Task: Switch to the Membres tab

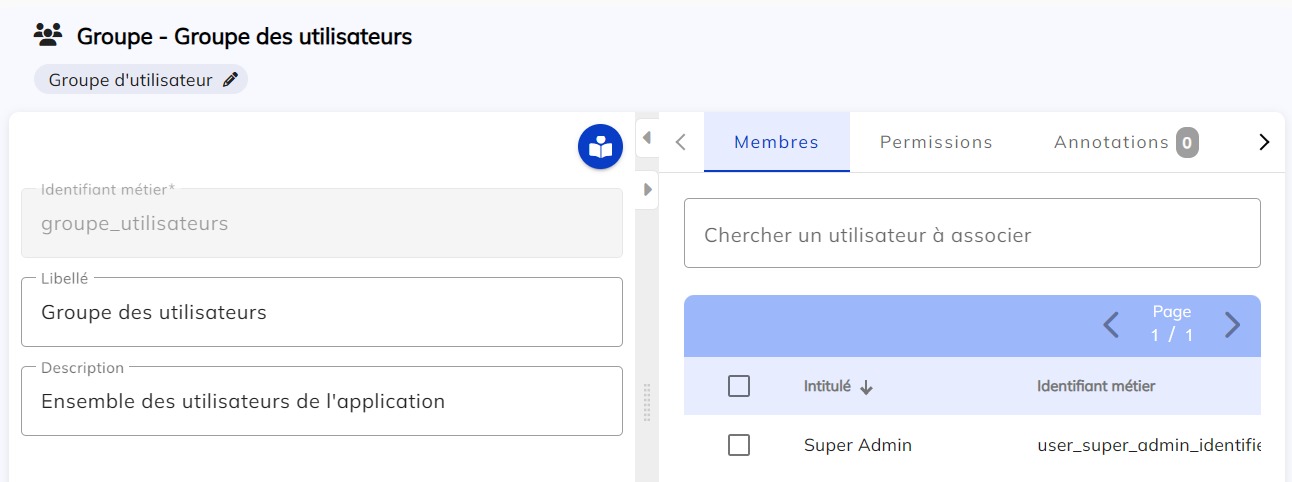Action: coord(776,142)
